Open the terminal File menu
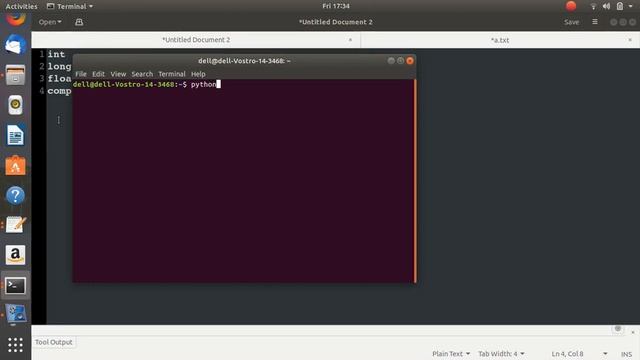640x360 pixels. click(x=81, y=74)
